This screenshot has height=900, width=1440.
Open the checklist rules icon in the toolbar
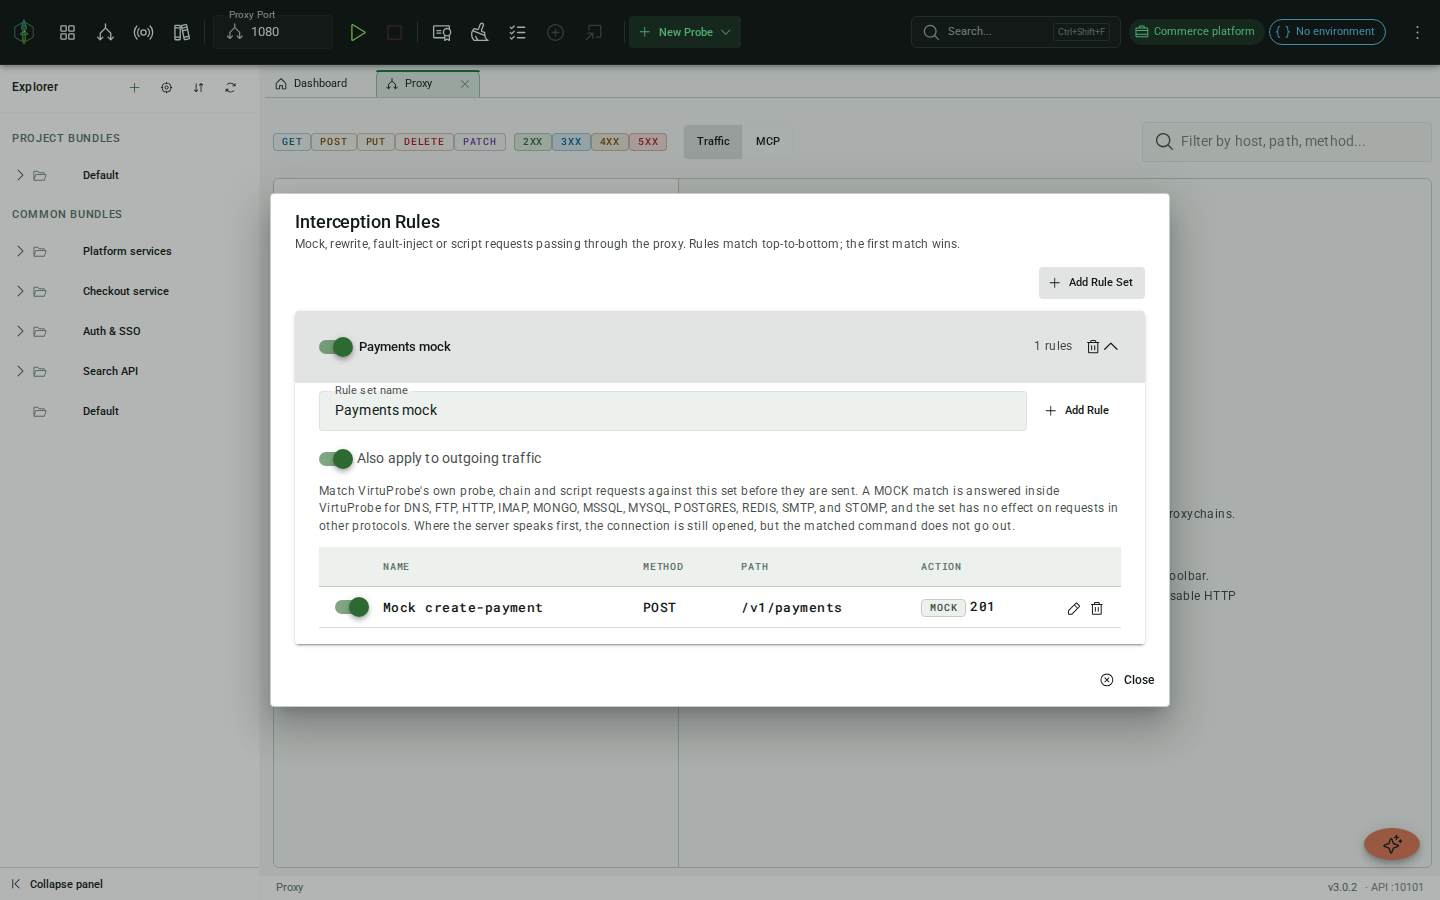(517, 32)
